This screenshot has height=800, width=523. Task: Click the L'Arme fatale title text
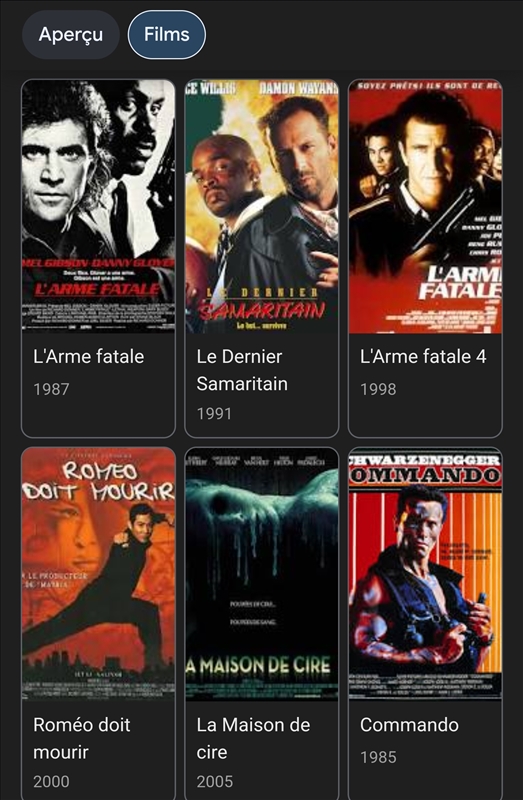(x=89, y=357)
